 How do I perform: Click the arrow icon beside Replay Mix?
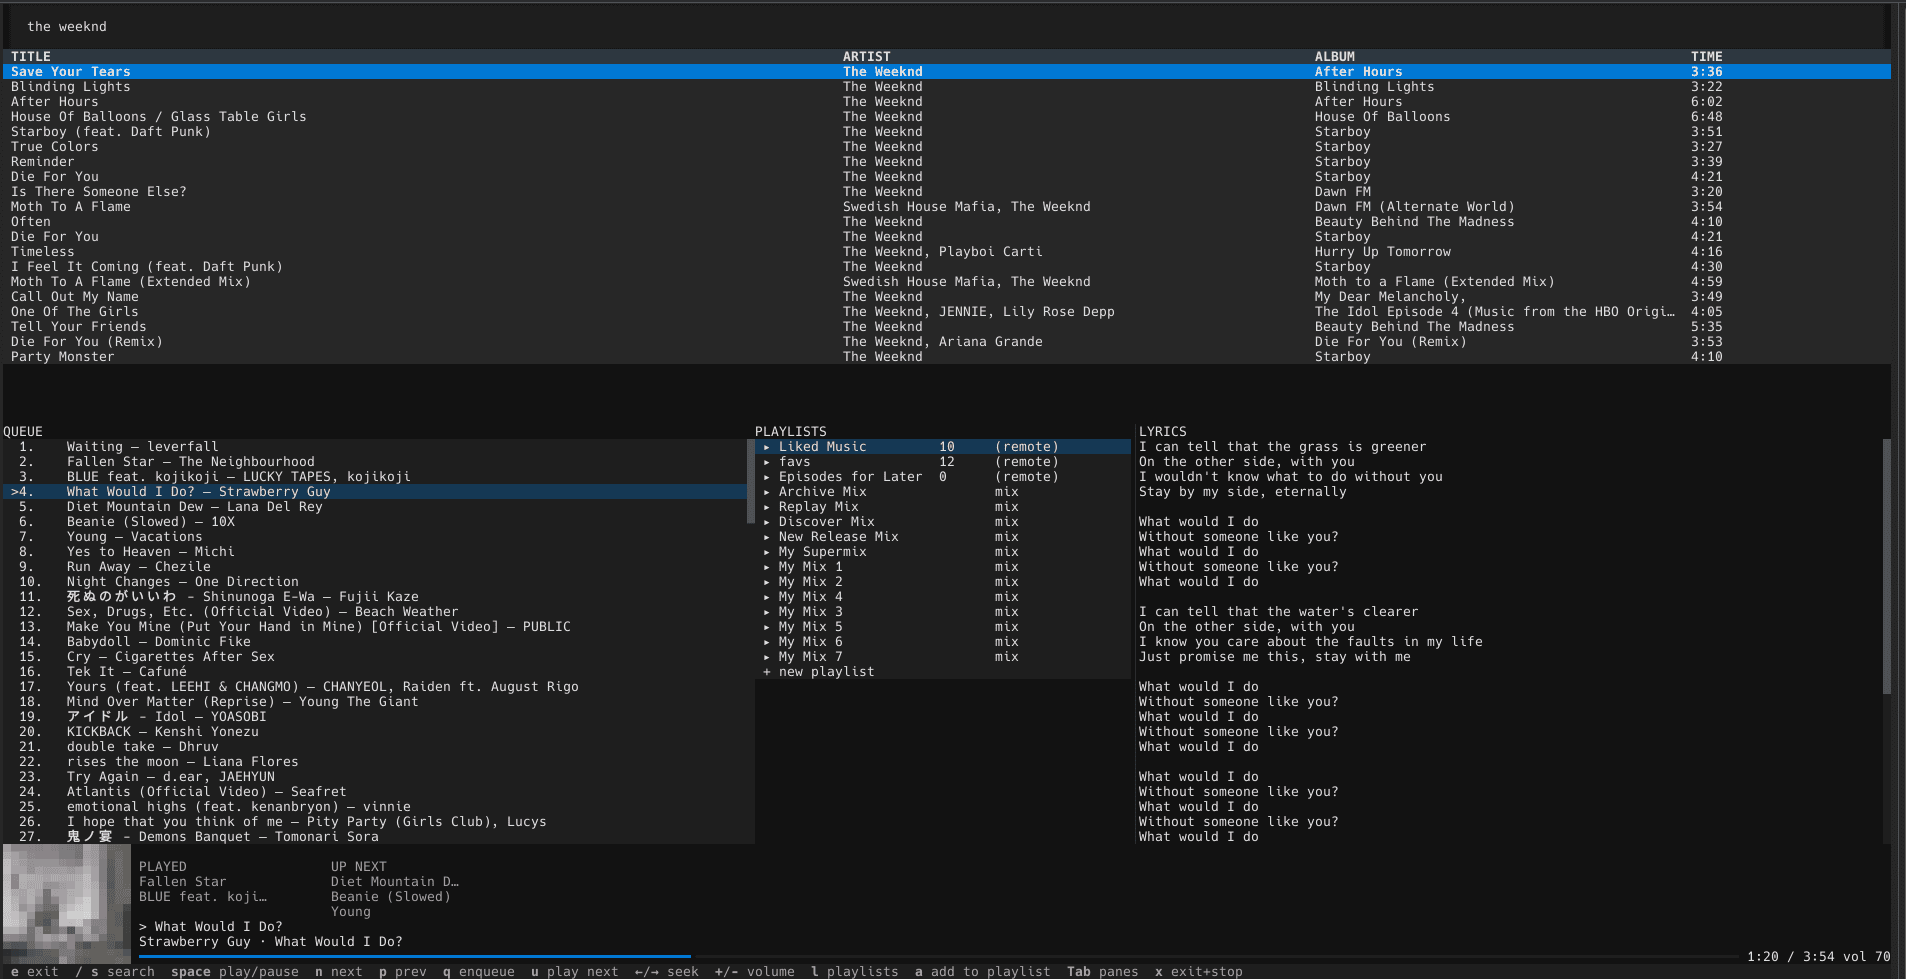point(767,507)
